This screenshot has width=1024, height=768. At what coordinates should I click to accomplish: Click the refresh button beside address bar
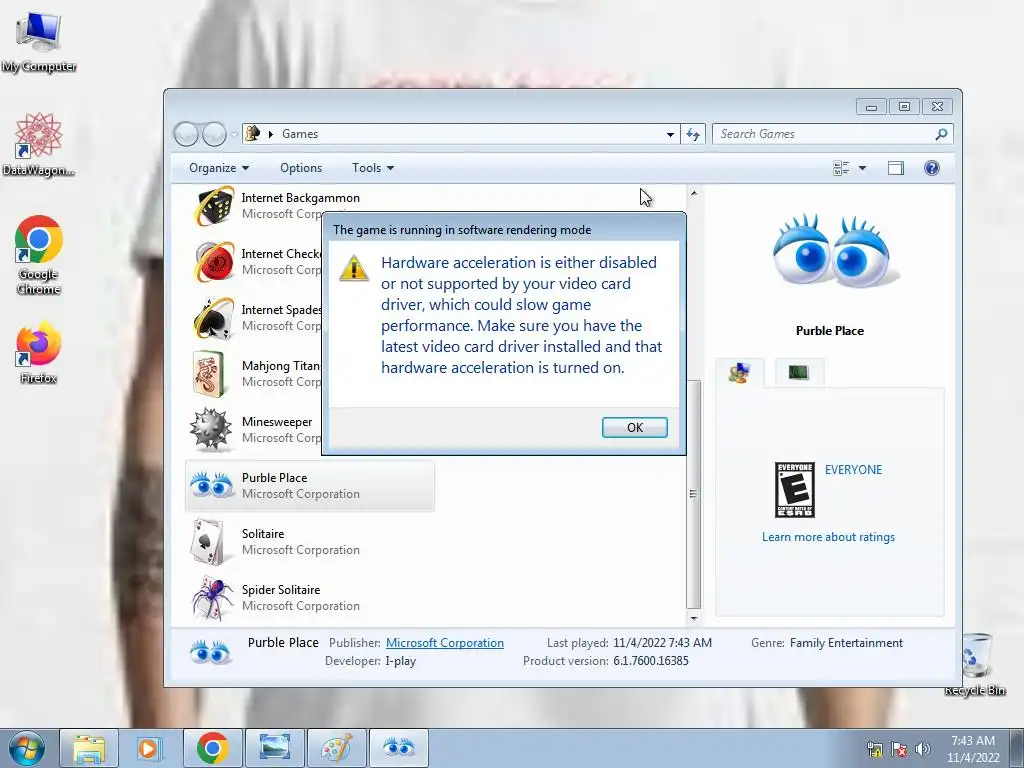point(693,134)
